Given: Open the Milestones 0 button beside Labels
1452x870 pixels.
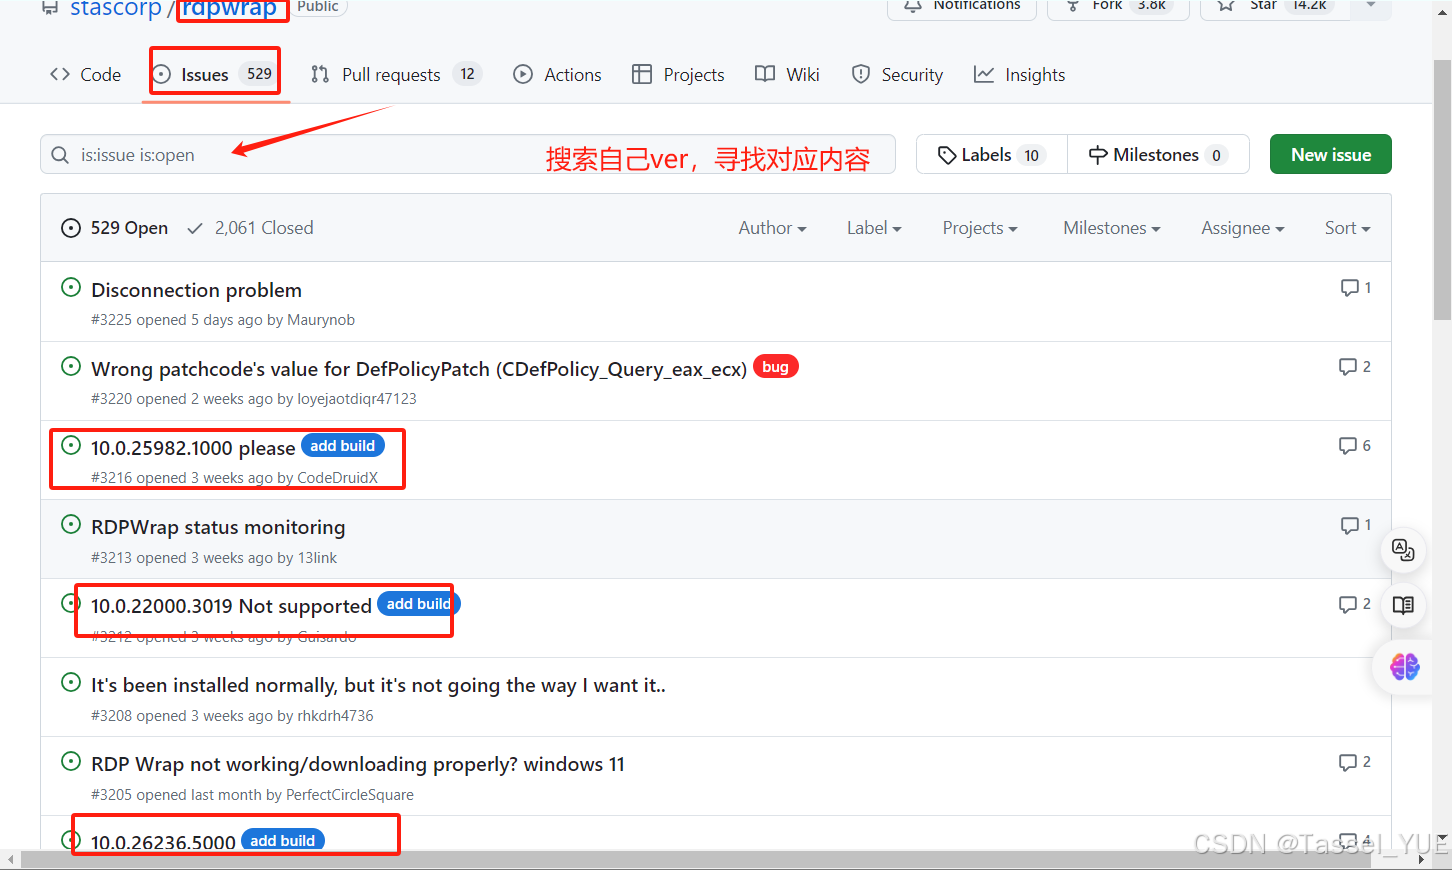Looking at the screenshot, I should (1158, 154).
